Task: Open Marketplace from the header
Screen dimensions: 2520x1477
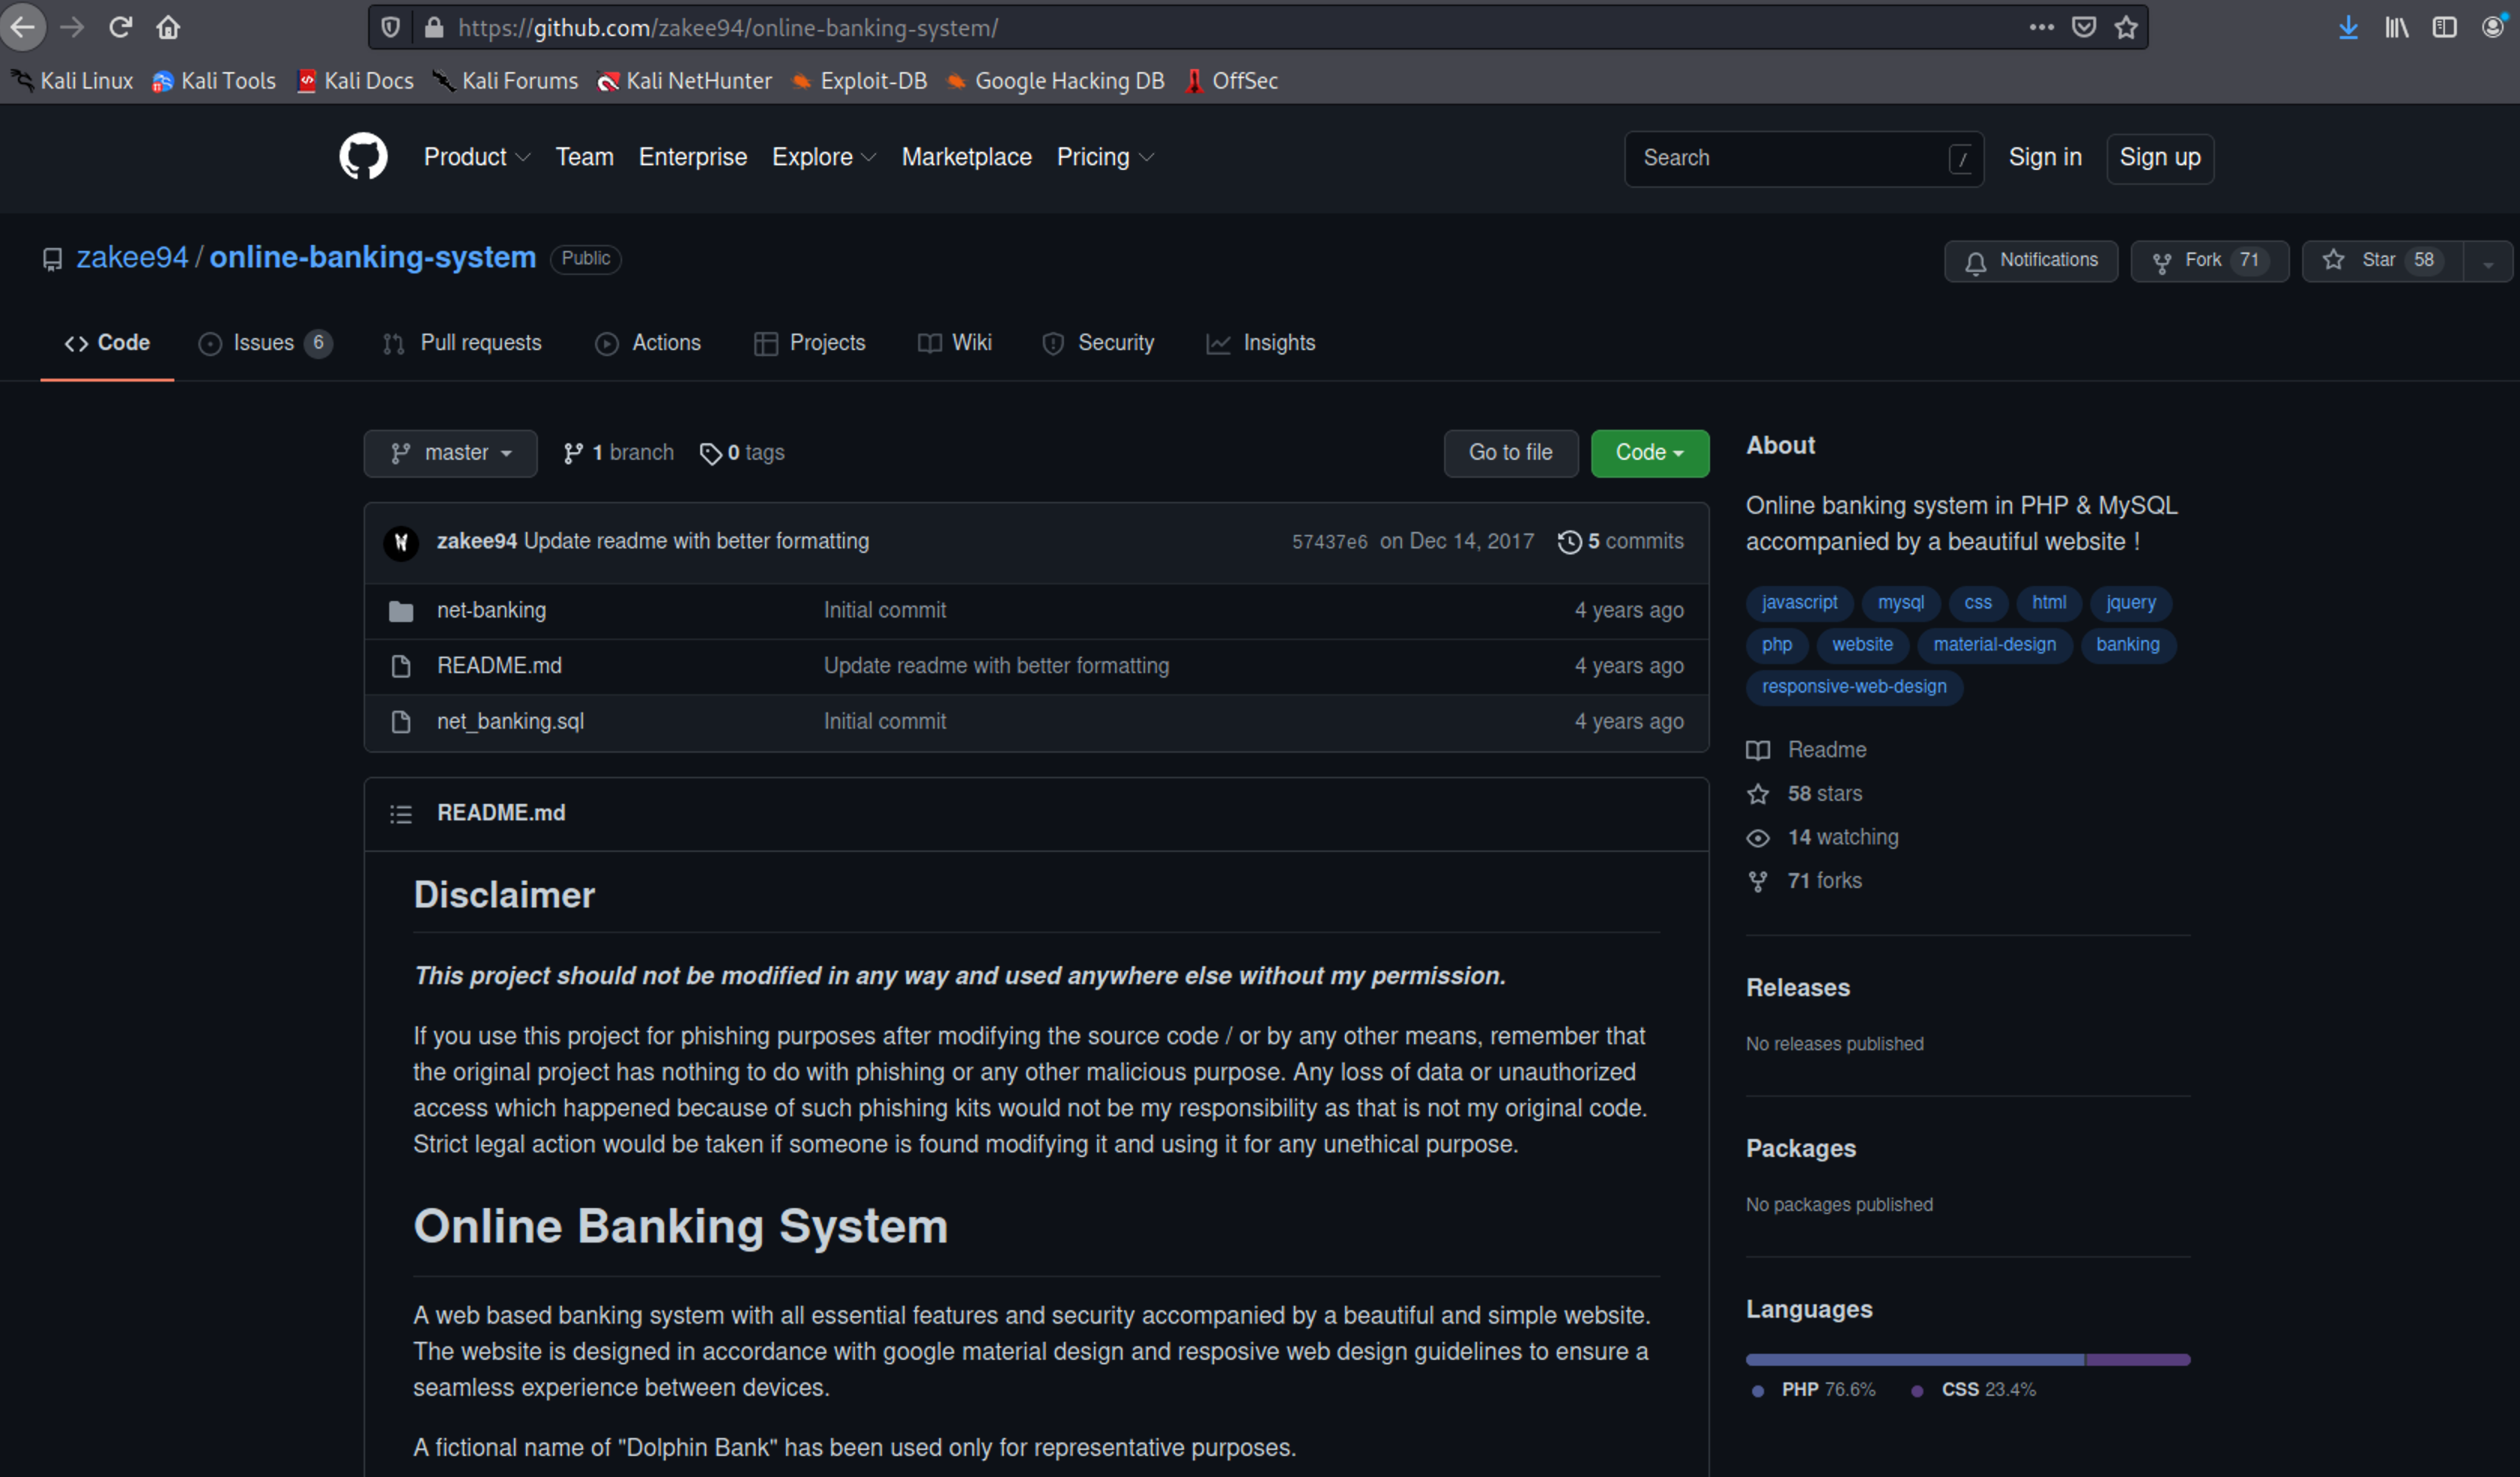Action: point(966,157)
